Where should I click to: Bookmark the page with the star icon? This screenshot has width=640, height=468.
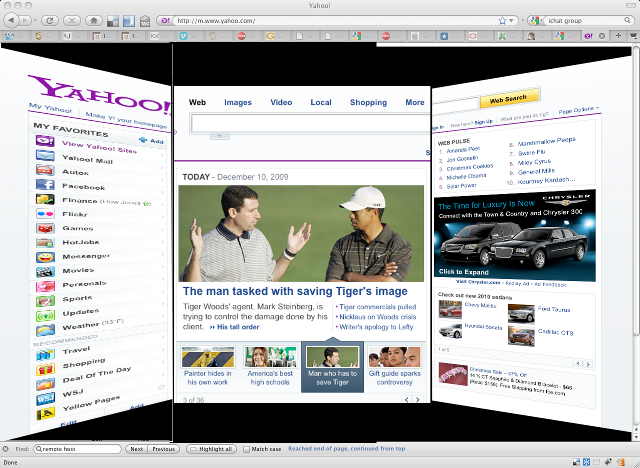click(x=502, y=20)
